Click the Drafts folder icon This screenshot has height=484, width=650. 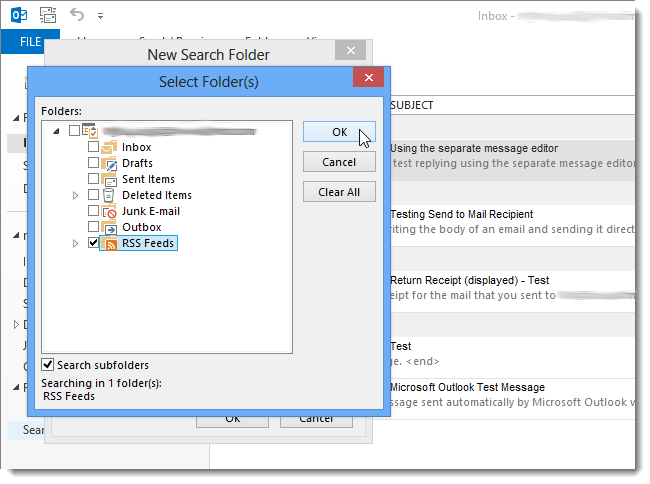109,163
